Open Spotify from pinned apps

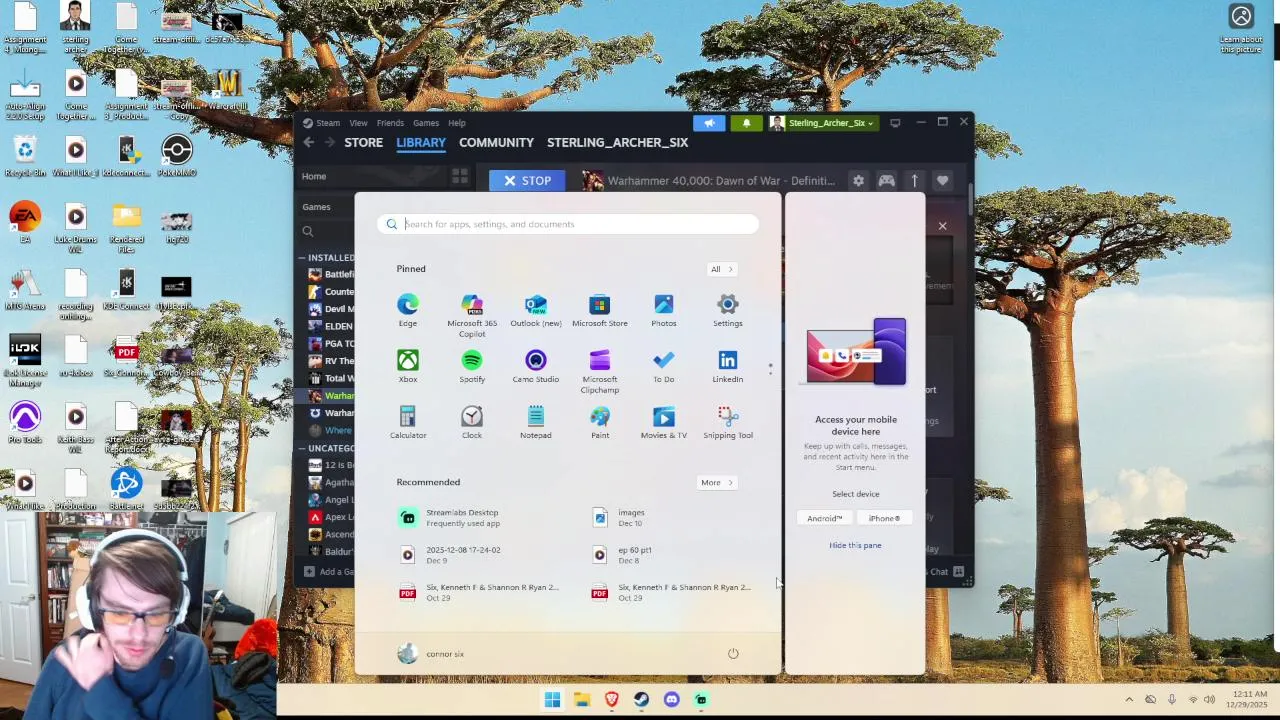[x=472, y=366]
